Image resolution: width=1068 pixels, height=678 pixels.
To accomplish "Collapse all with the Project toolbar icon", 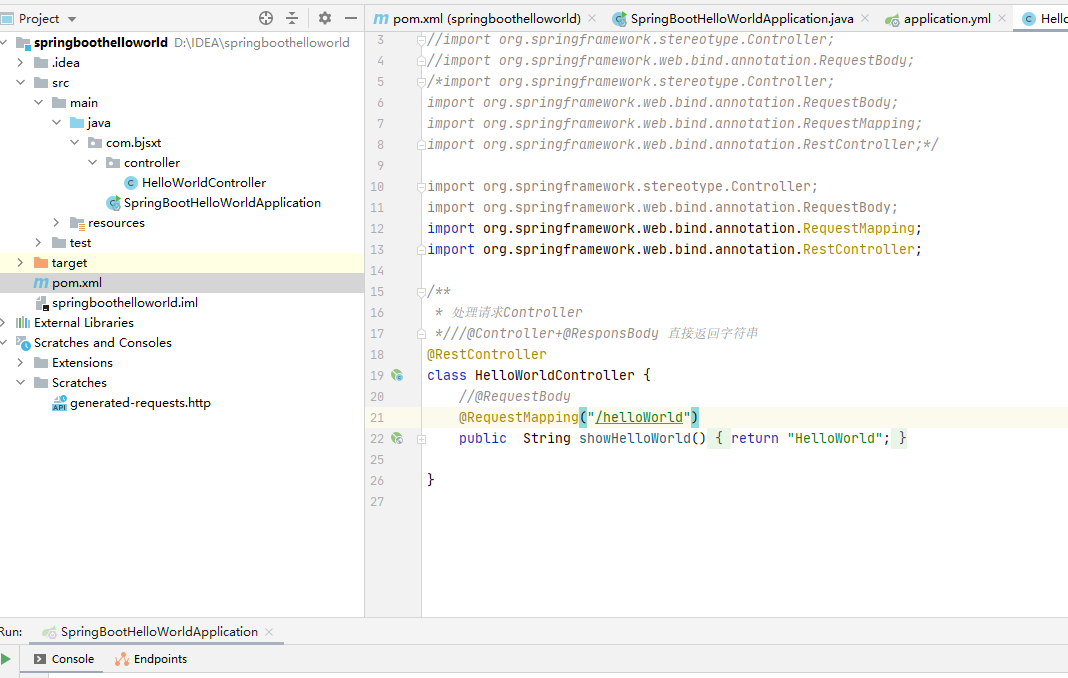I will pos(292,18).
